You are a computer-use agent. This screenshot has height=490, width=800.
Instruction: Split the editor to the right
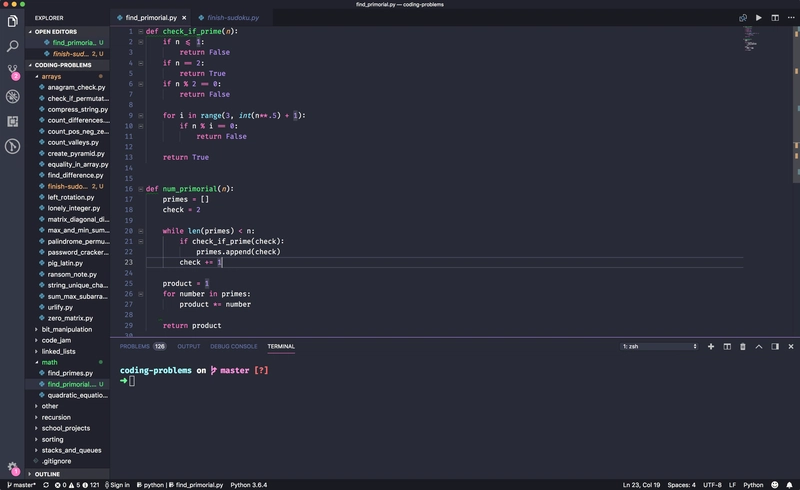(775, 17)
